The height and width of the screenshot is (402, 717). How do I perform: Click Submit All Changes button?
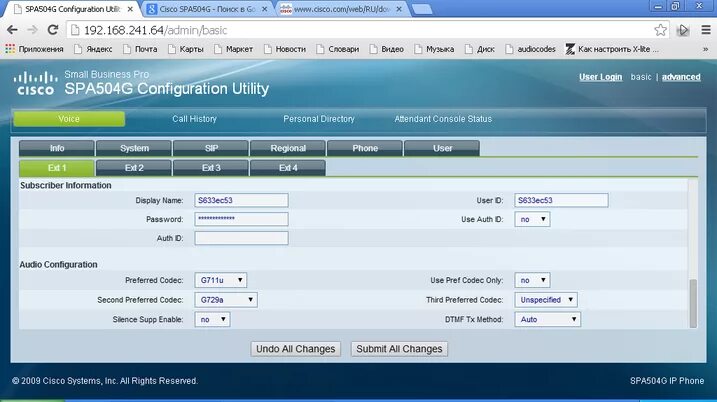click(x=399, y=349)
